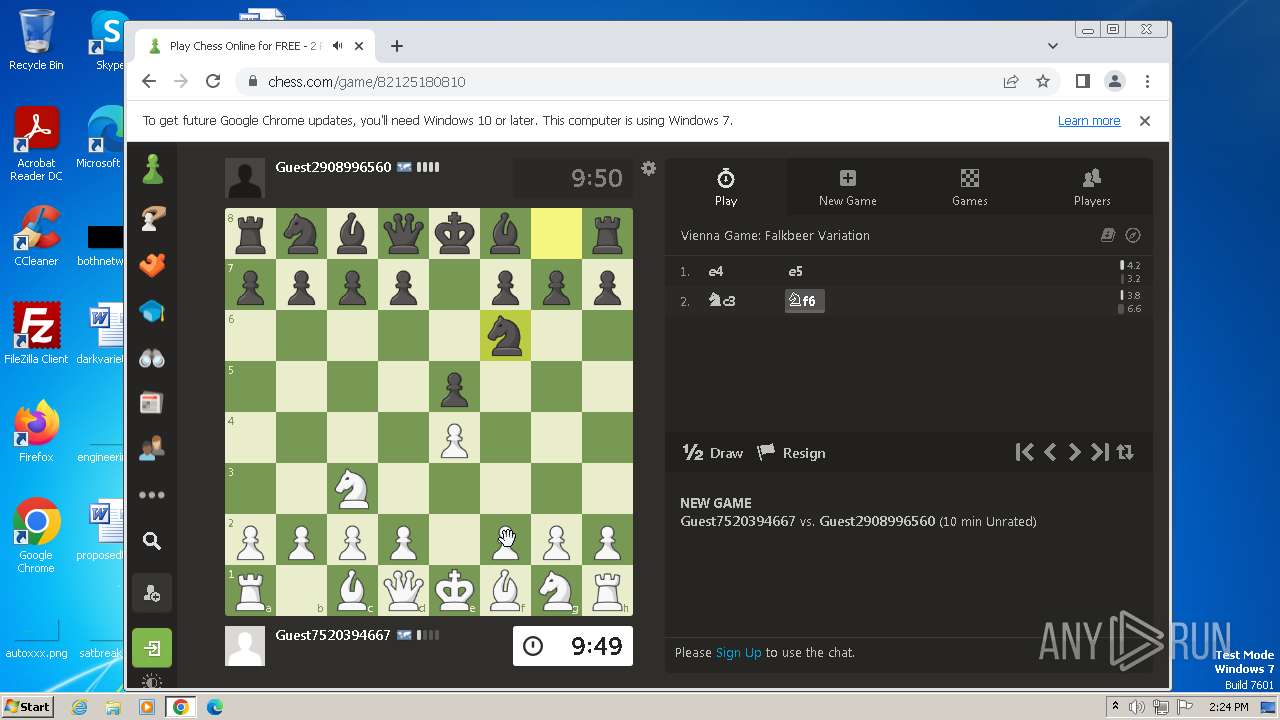Screen dimensions: 1280x720
Task: Open Recycle Bin on desktop
Action: (x=36, y=41)
